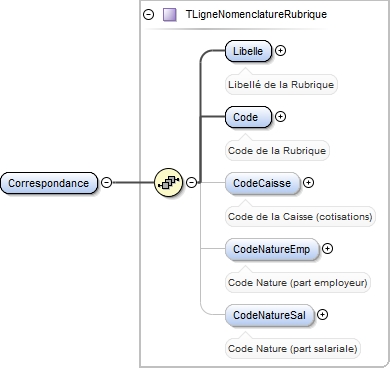
Task: Select the CodeNatureSal optional element
Action: (x=270, y=315)
